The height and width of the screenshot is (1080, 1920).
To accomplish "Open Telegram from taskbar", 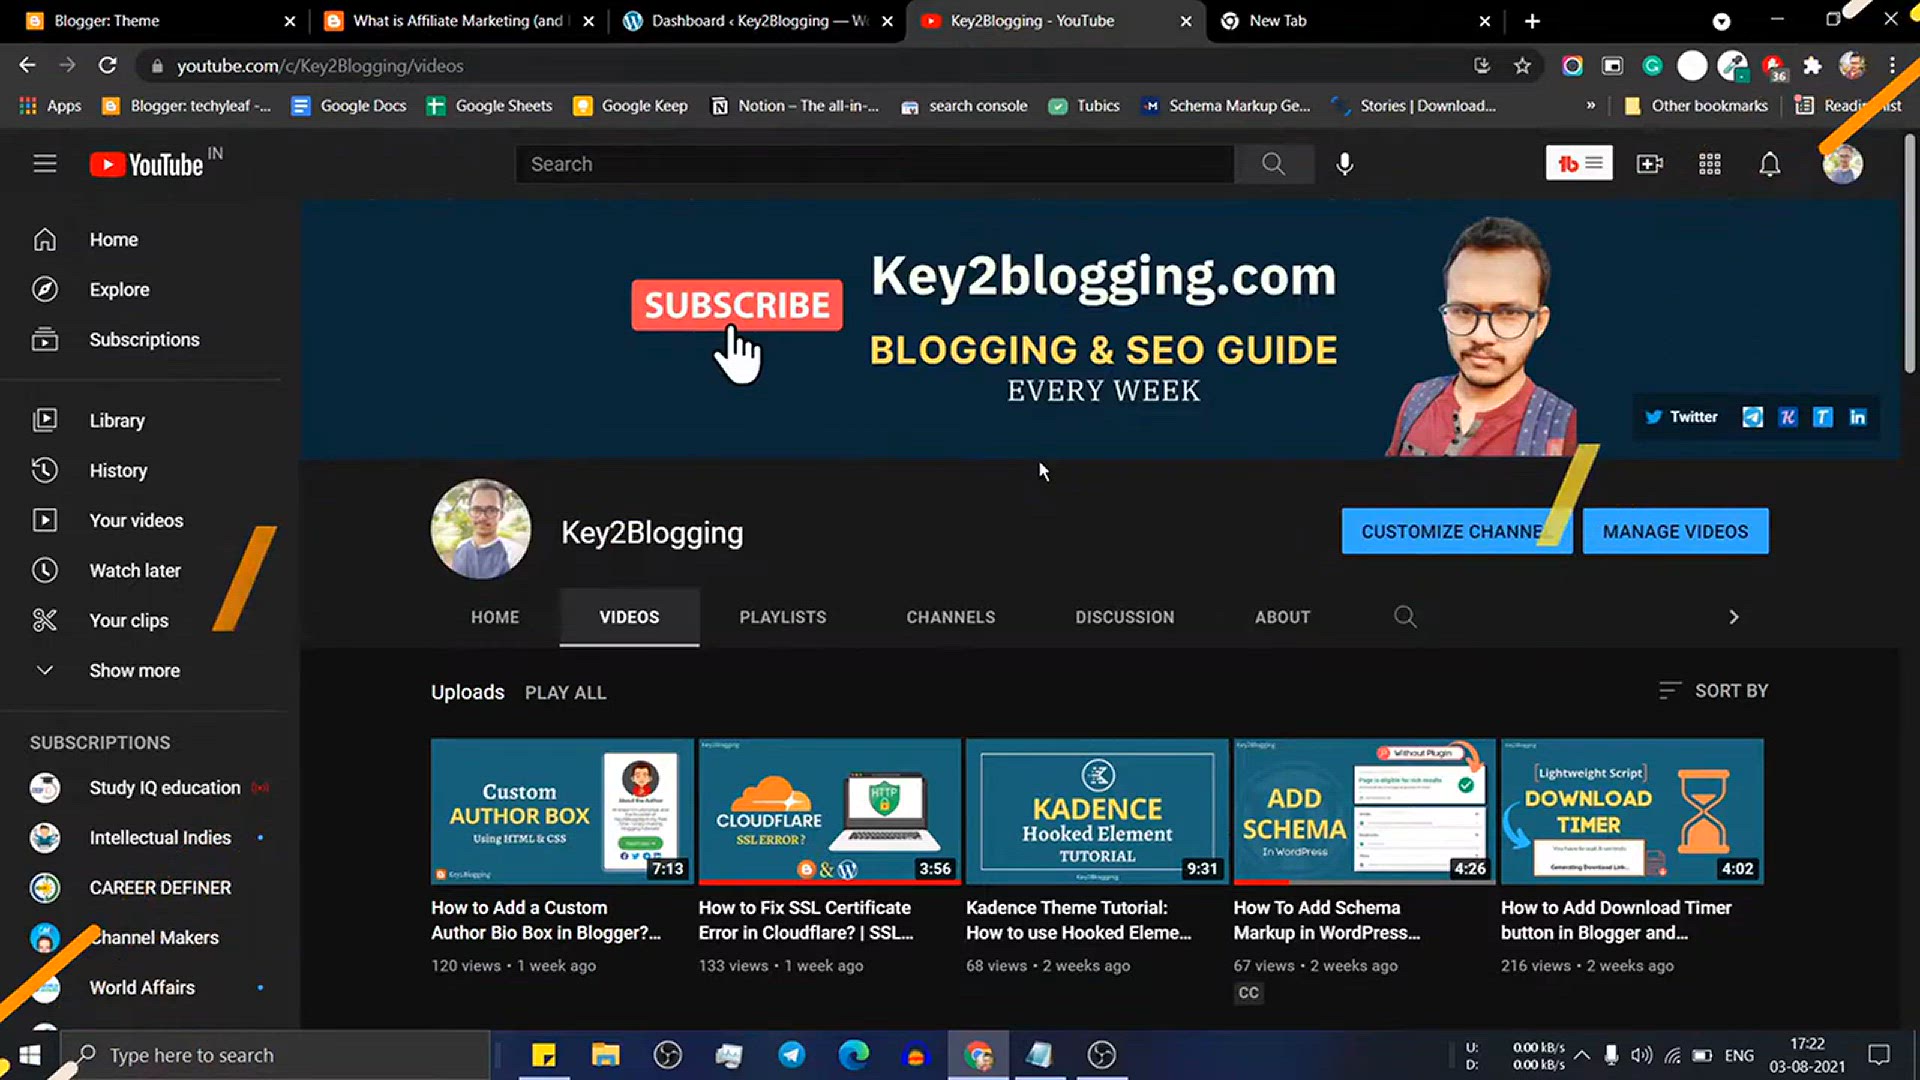I will 791,1056.
